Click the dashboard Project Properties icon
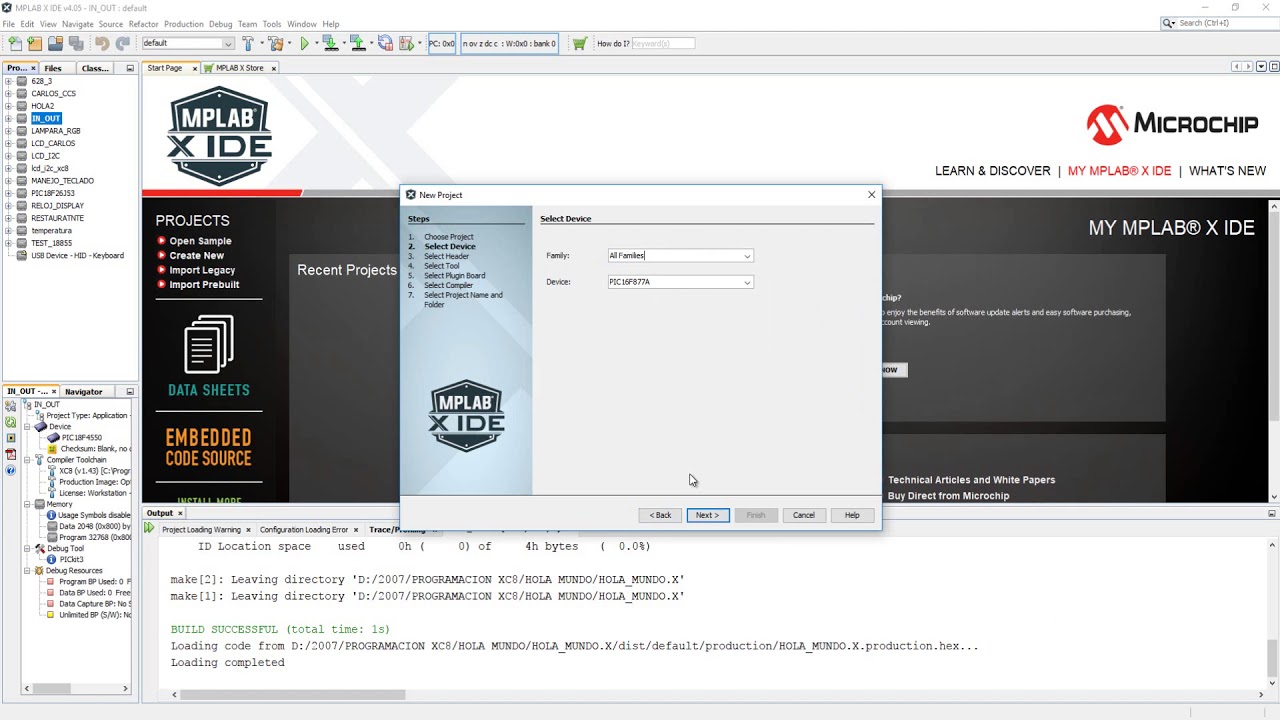The height and width of the screenshot is (720, 1280). (10, 406)
